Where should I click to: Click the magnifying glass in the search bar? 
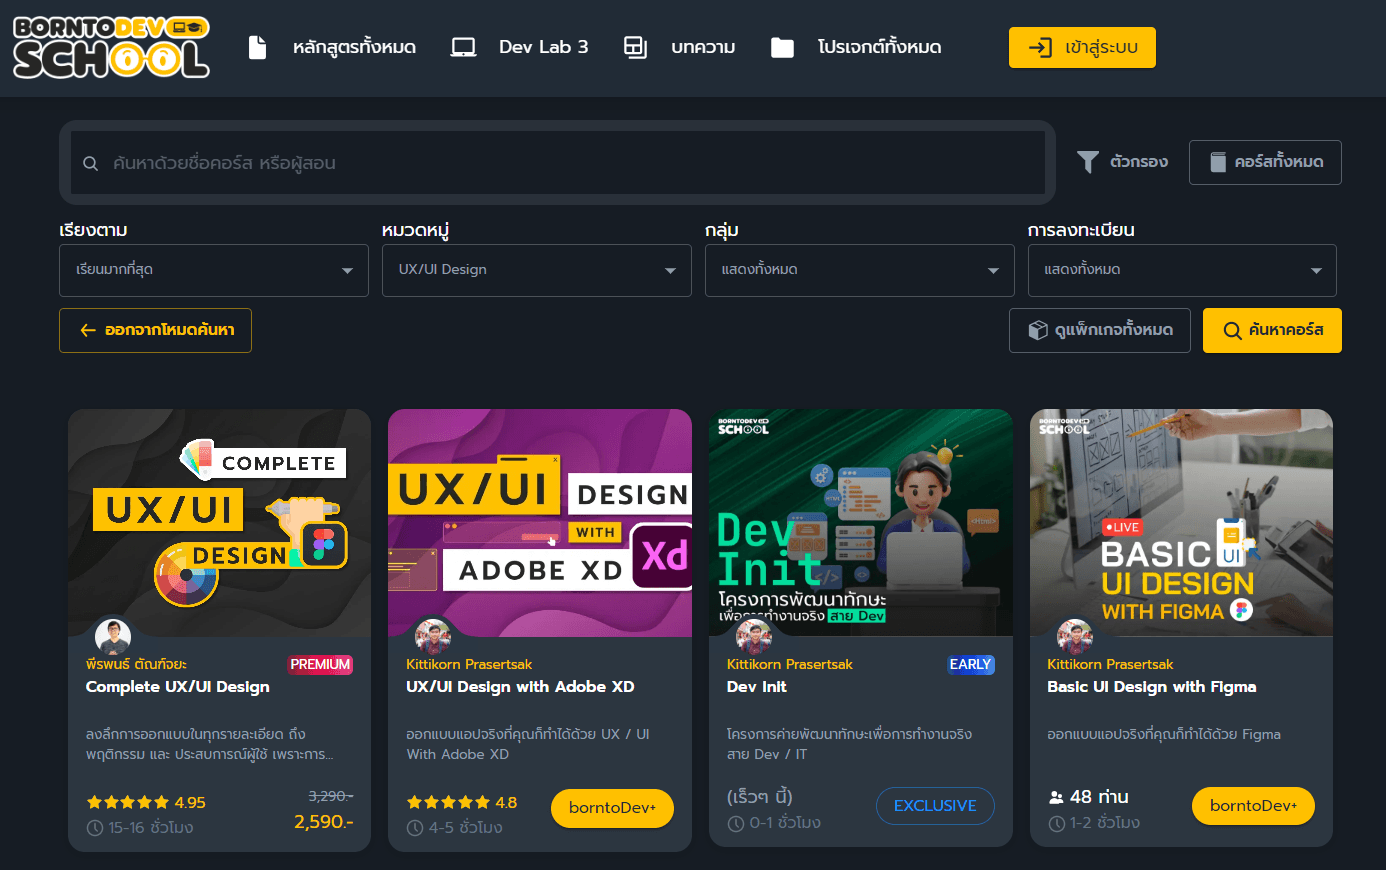[x=90, y=162]
